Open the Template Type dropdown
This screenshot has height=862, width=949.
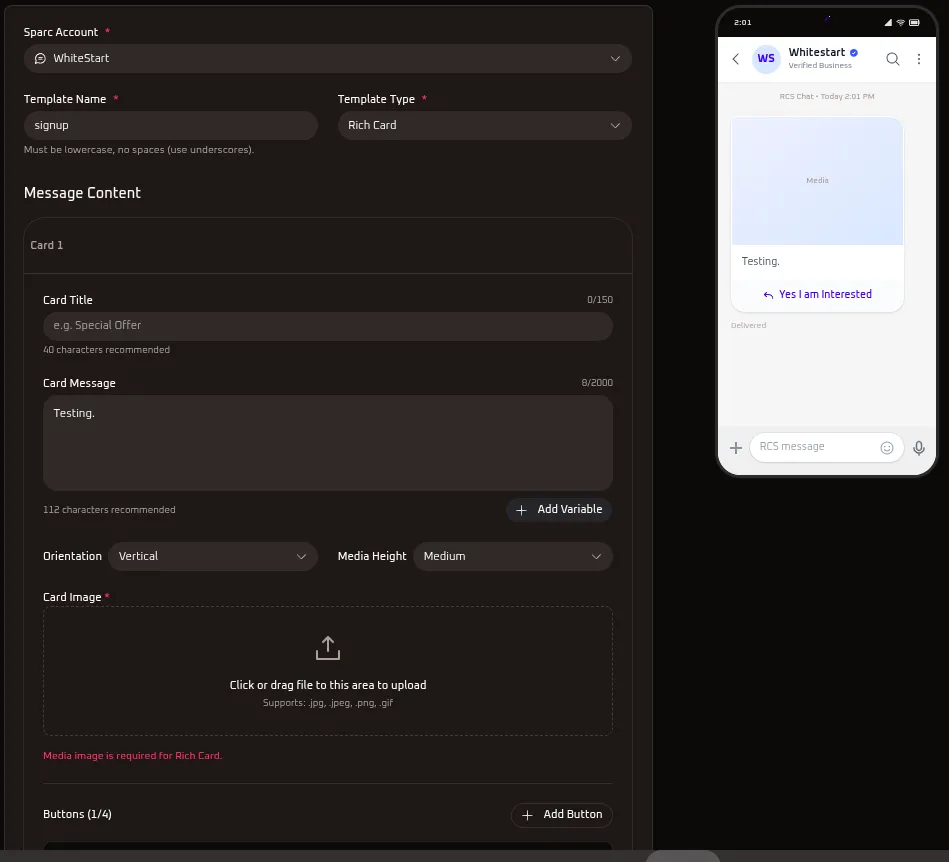pyautogui.click(x=485, y=125)
